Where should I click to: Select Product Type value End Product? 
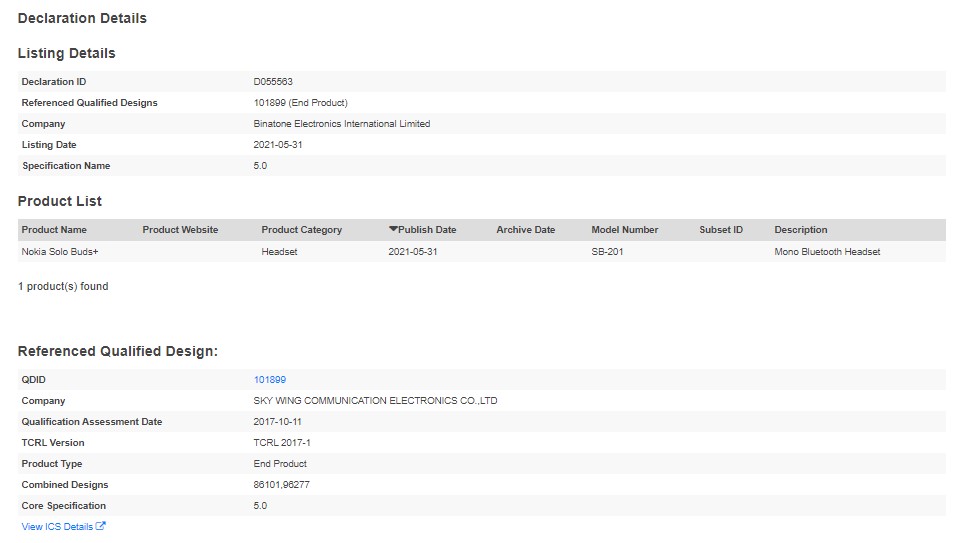click(280, 463)
